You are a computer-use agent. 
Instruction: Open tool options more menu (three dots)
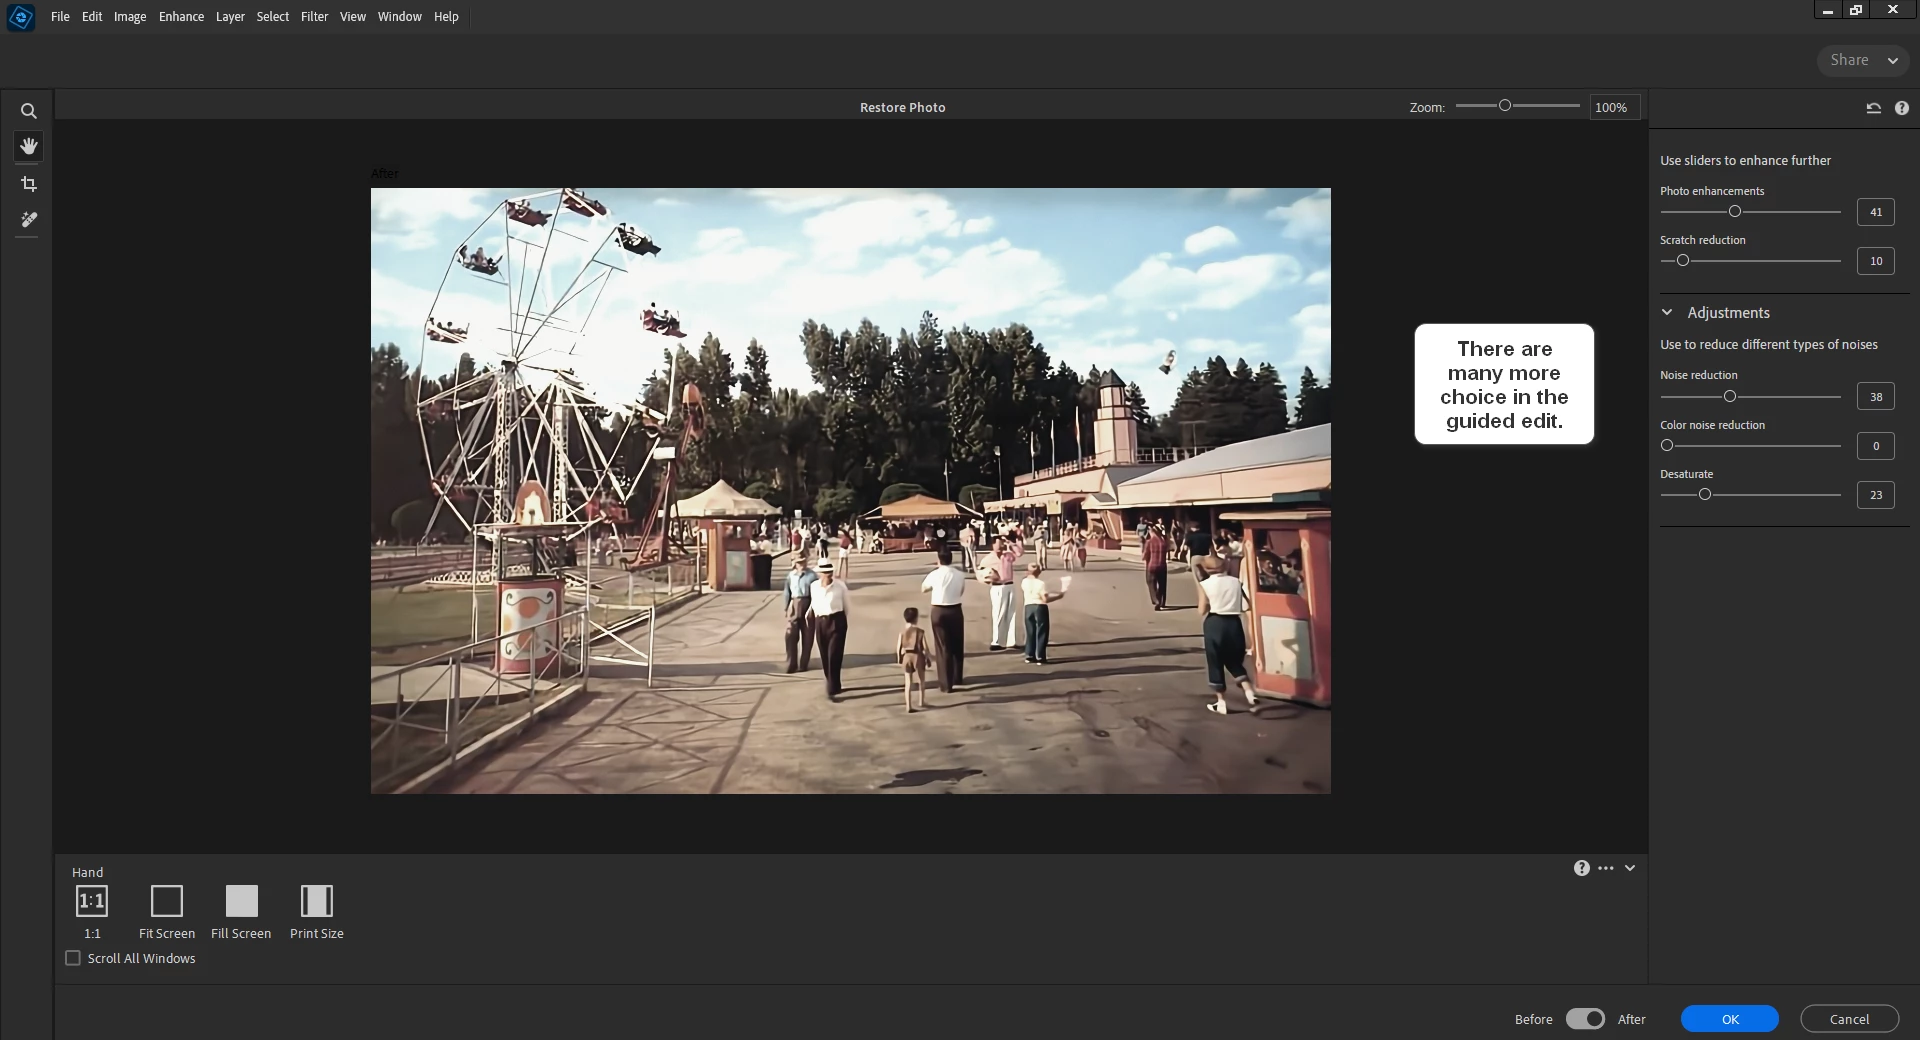point(1606,868)
